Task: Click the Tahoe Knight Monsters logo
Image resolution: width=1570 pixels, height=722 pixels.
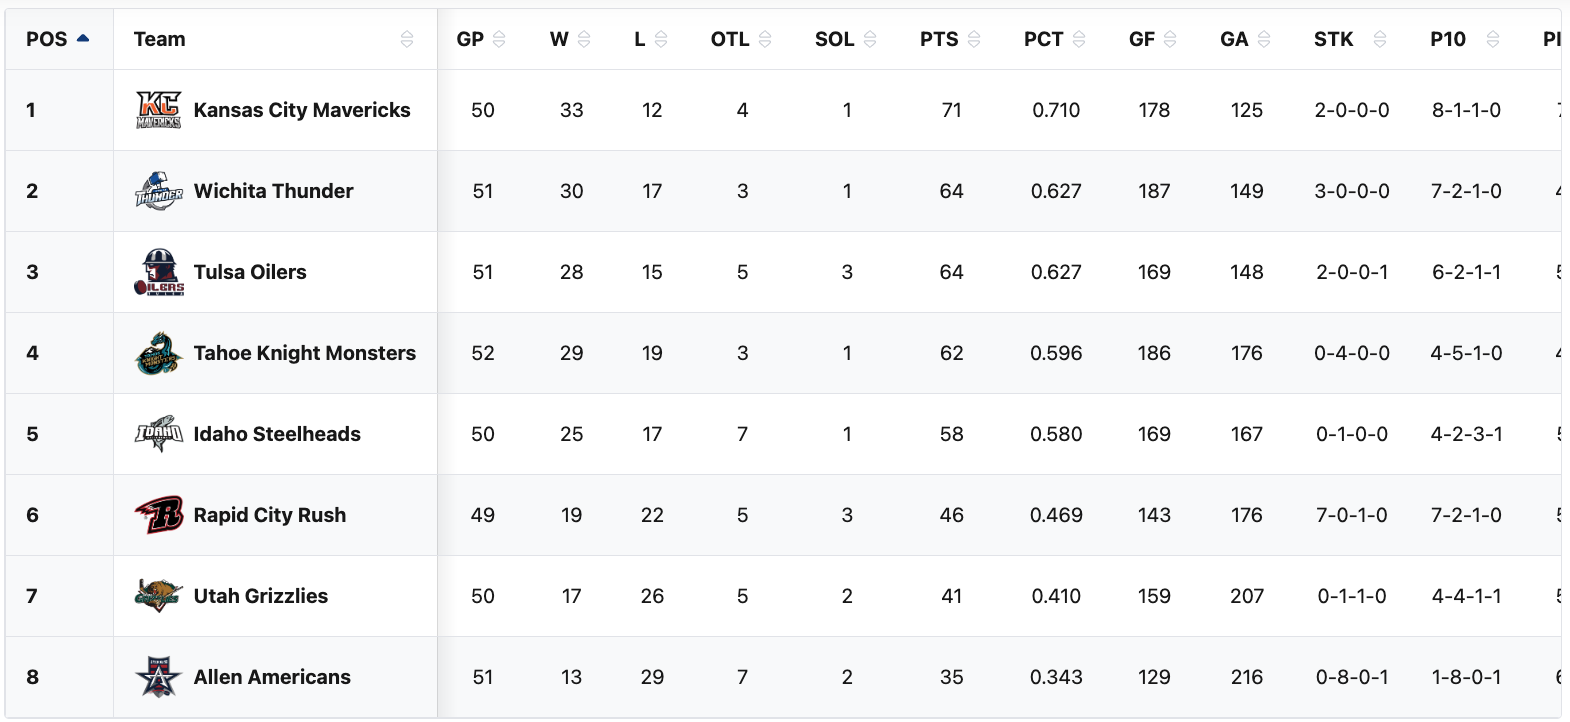Action: coord(158,353)
